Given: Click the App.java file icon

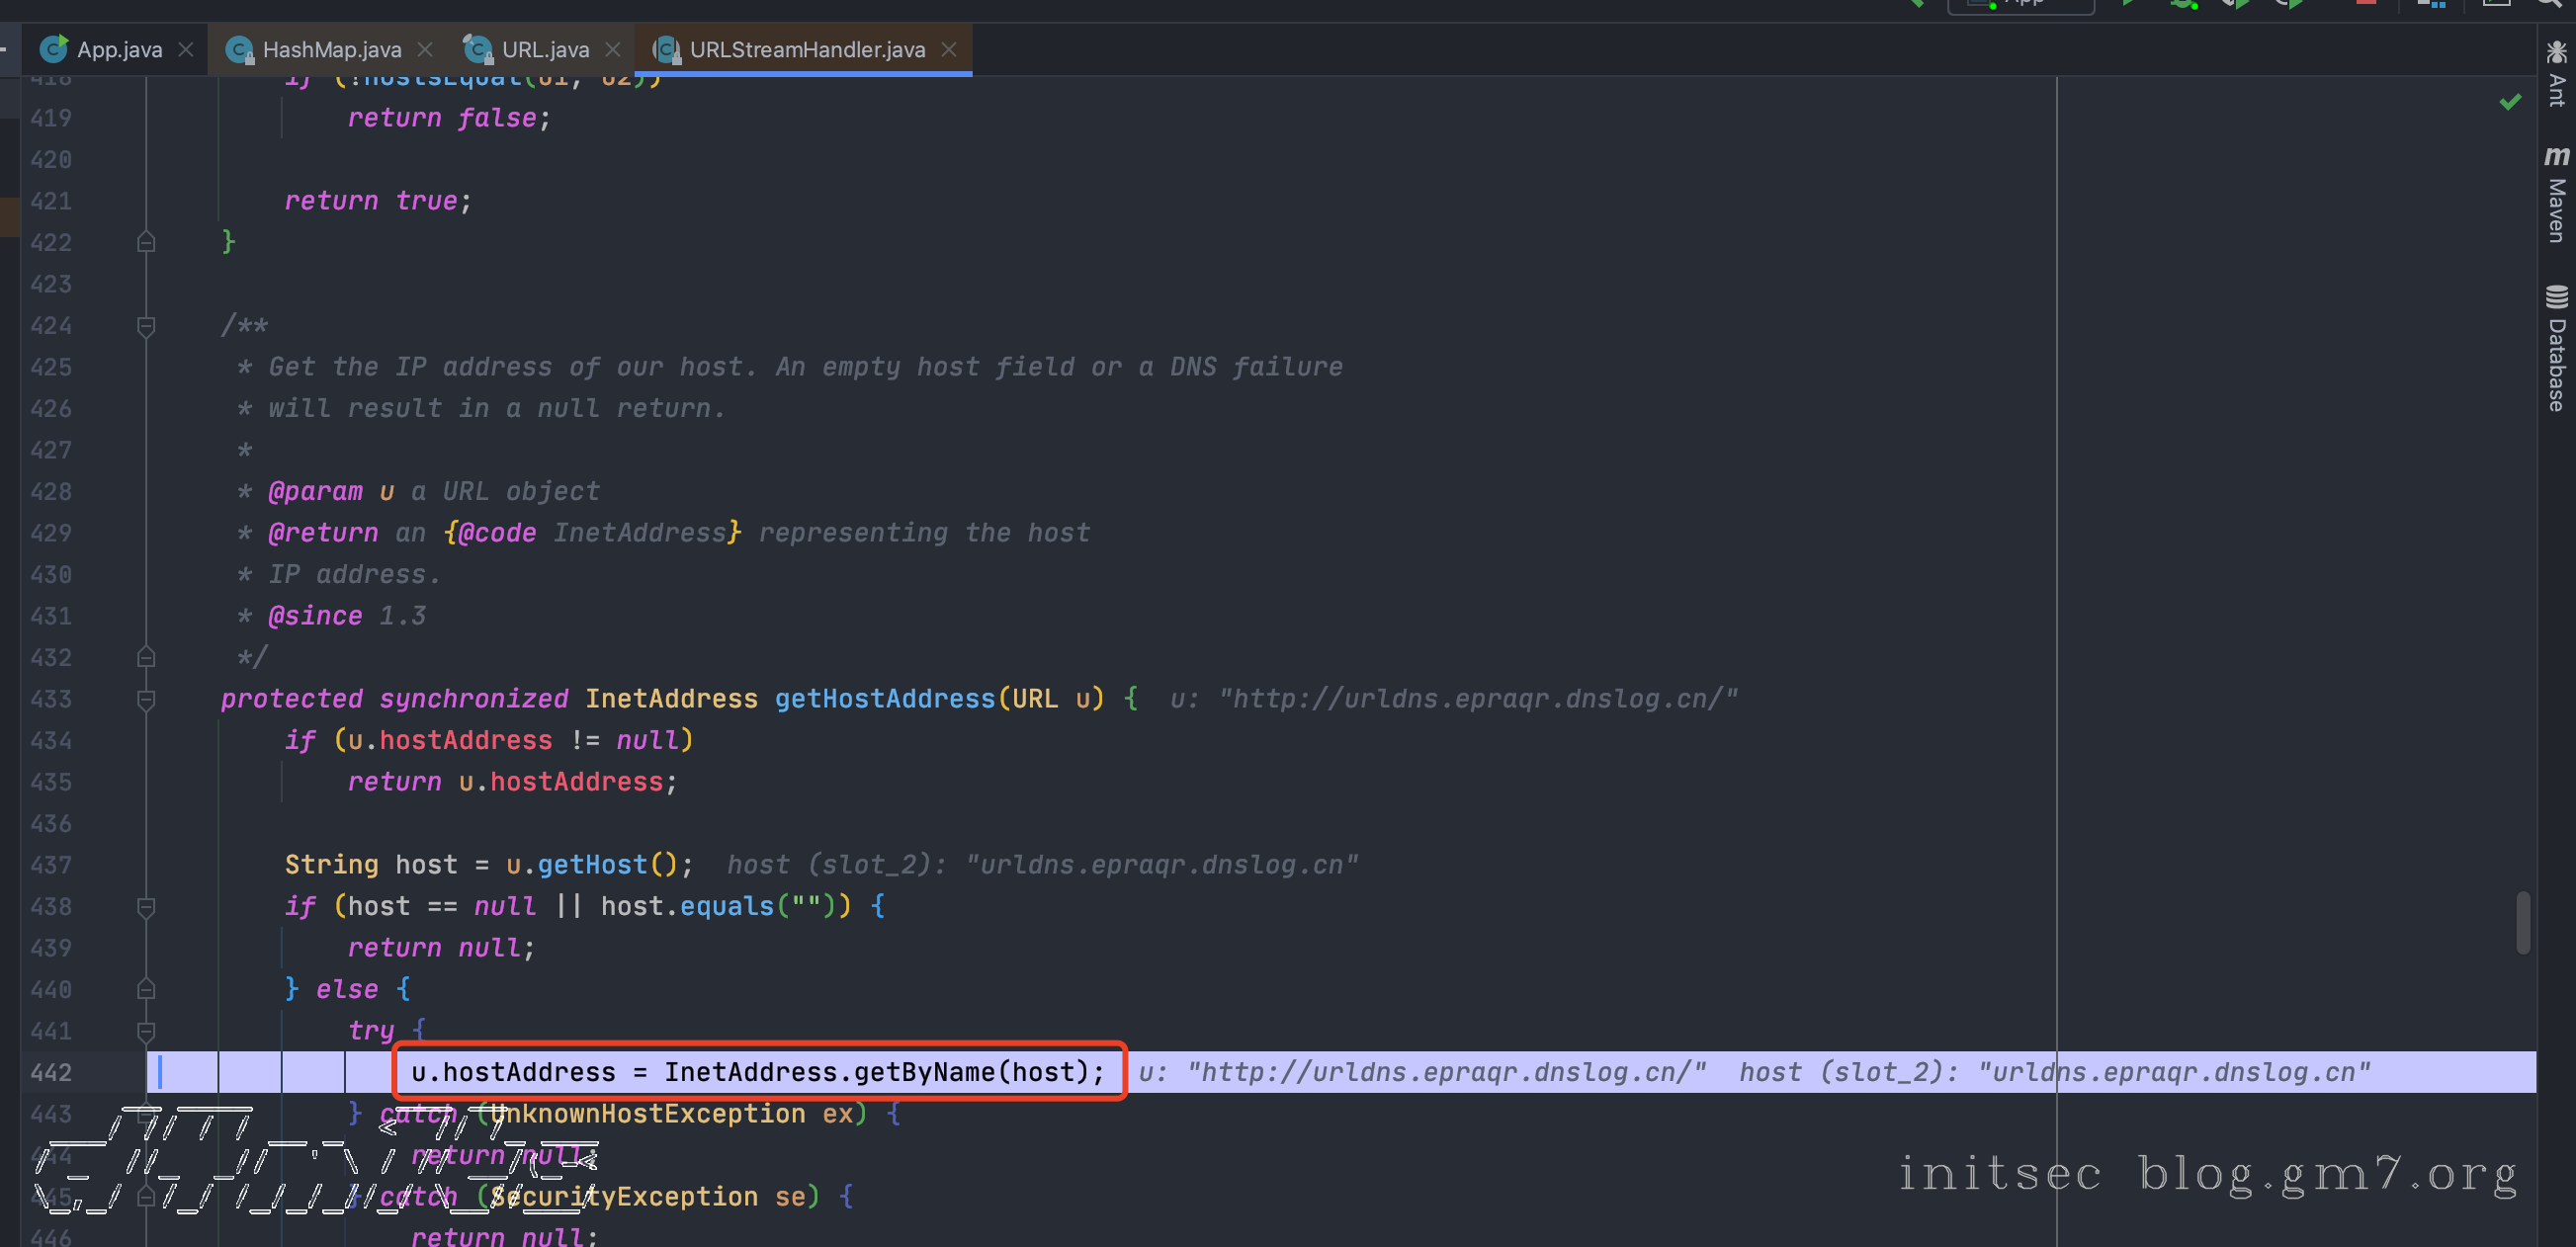Looking at the screenshot, I should coord(53,49).
